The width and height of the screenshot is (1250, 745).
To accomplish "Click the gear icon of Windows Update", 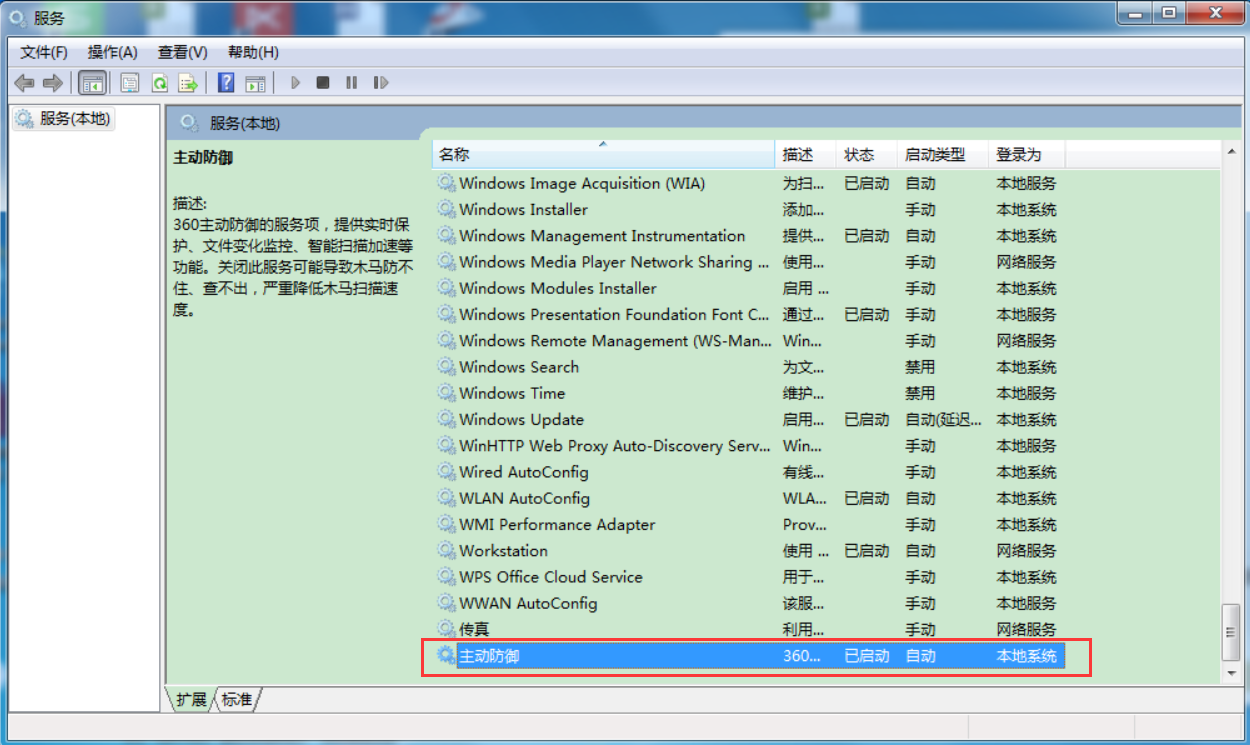I will pos(446,419).
